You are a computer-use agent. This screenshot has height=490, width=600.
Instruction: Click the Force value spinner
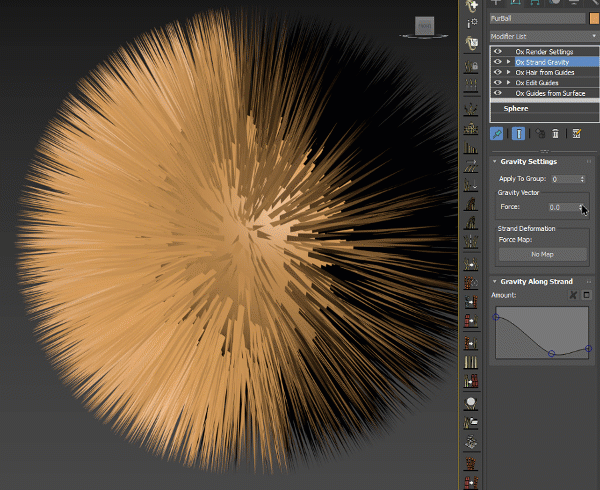(x=582, y=207)
